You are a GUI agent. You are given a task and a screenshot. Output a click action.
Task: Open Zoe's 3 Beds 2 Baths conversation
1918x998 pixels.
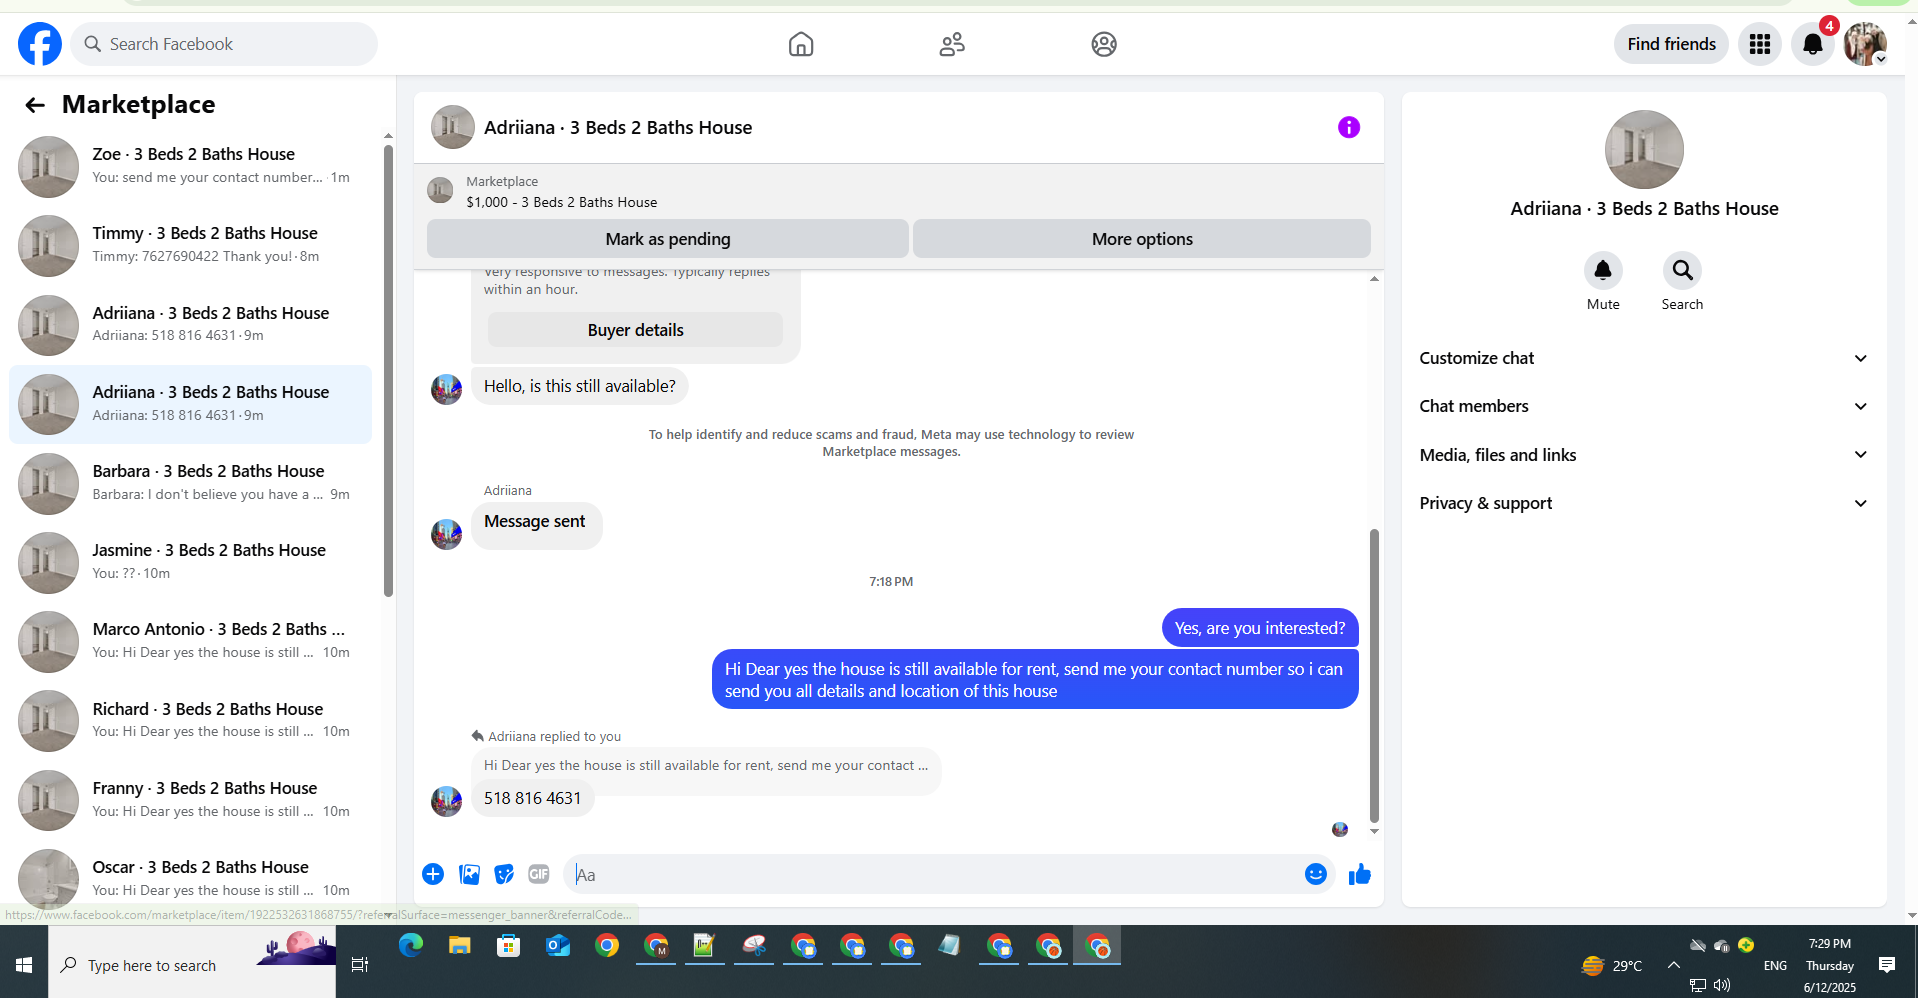coord(190,166)
